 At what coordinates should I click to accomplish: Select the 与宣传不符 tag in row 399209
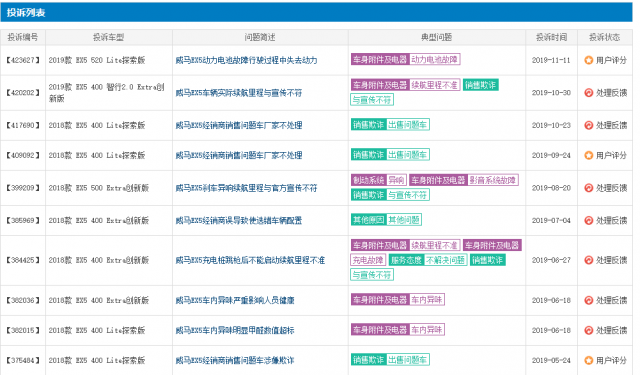pos(407,195)
